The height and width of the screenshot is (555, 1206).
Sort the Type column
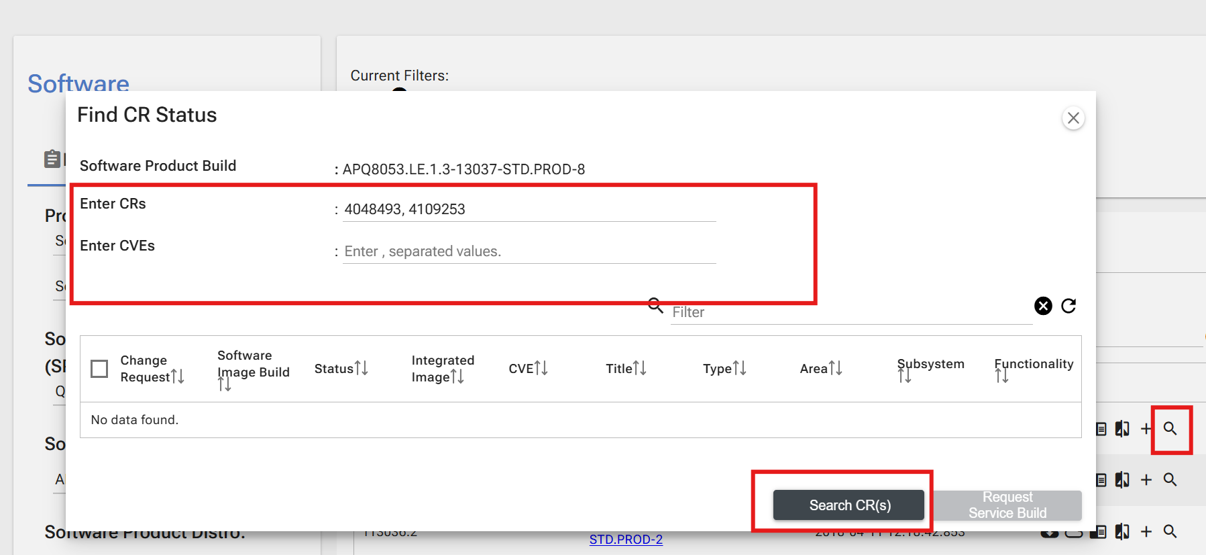click(740, 369)
